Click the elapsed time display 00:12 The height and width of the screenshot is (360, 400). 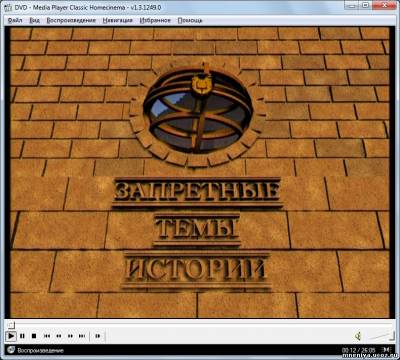[x=348, y=350]
